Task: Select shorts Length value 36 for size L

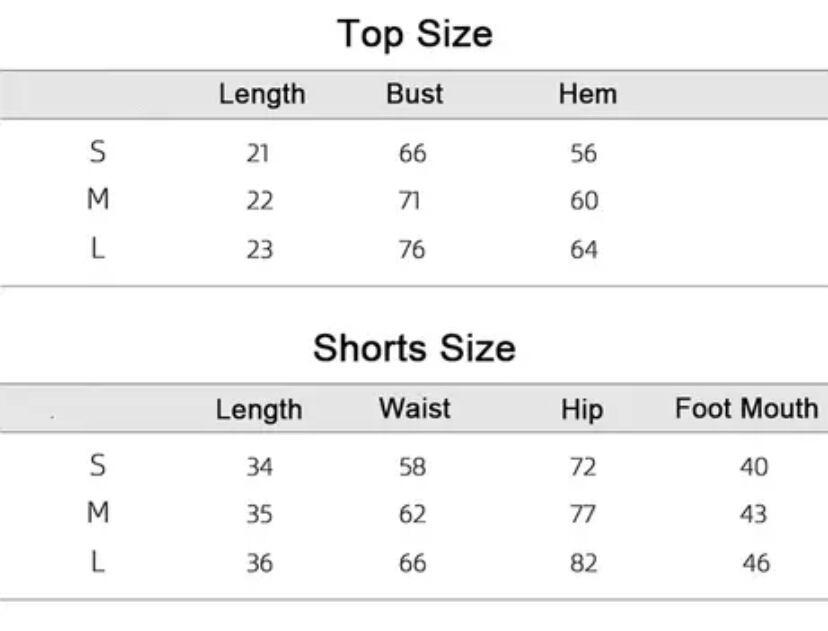Action: pos(259,563)
